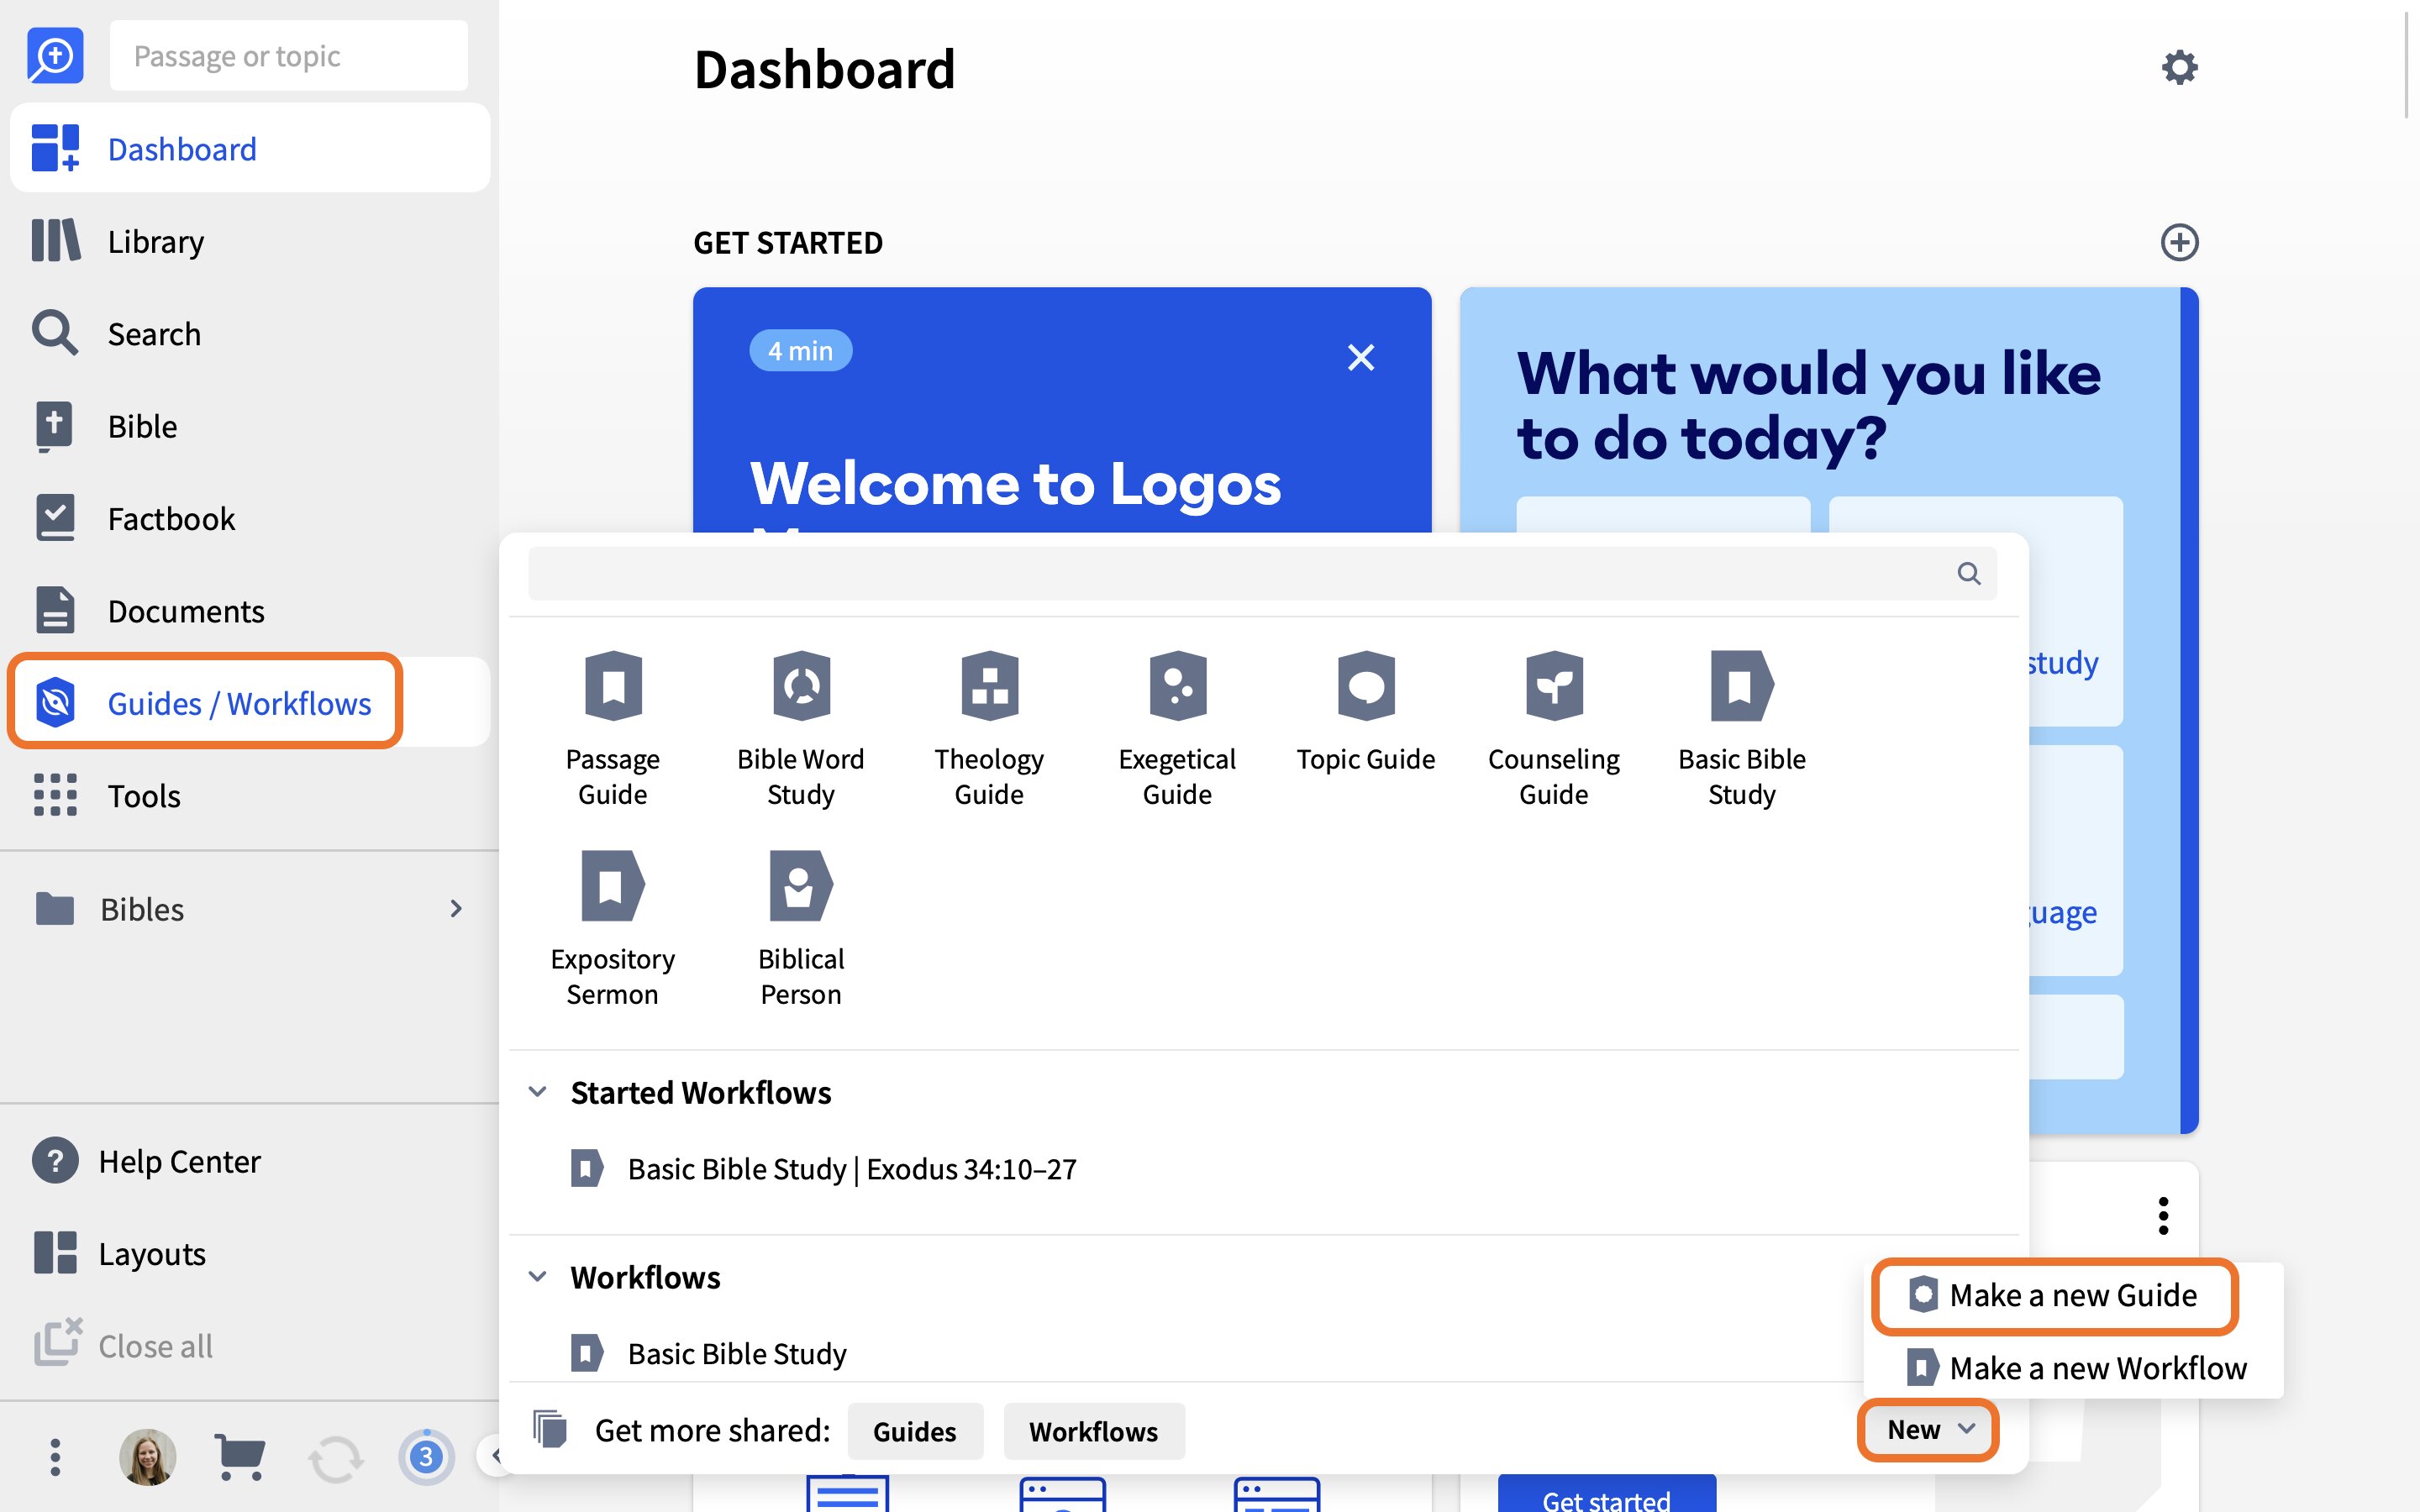Open the Exegetical Guide
Viewport: 2420px width, 1512px height.
(1177, 729)
